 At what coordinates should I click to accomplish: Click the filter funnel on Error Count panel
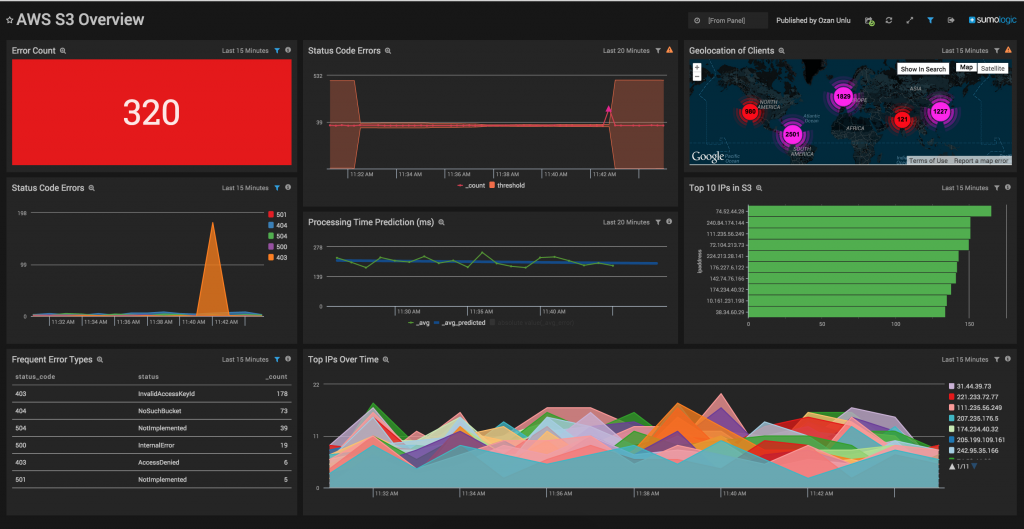coord(277,50)
